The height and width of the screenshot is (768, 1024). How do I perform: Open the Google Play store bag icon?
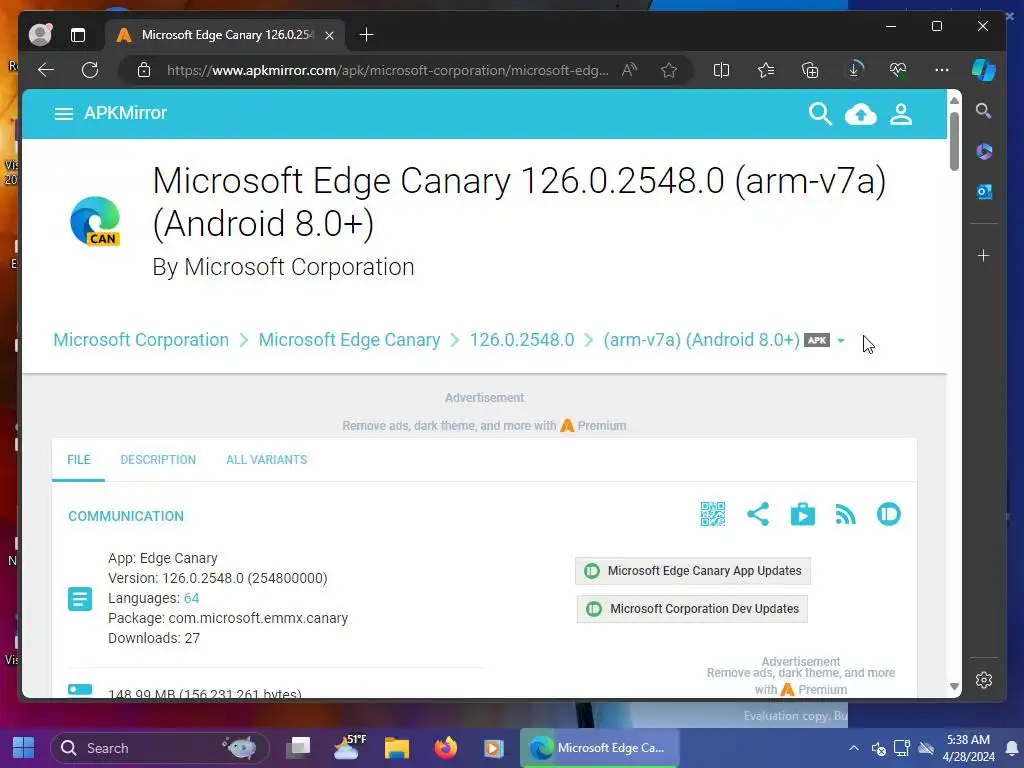(803, 514)
